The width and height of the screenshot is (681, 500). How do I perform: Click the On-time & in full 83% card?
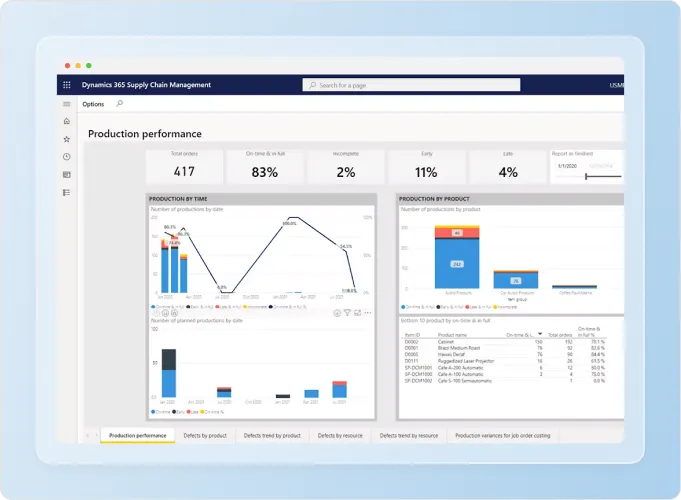click(x=265, y=167)
